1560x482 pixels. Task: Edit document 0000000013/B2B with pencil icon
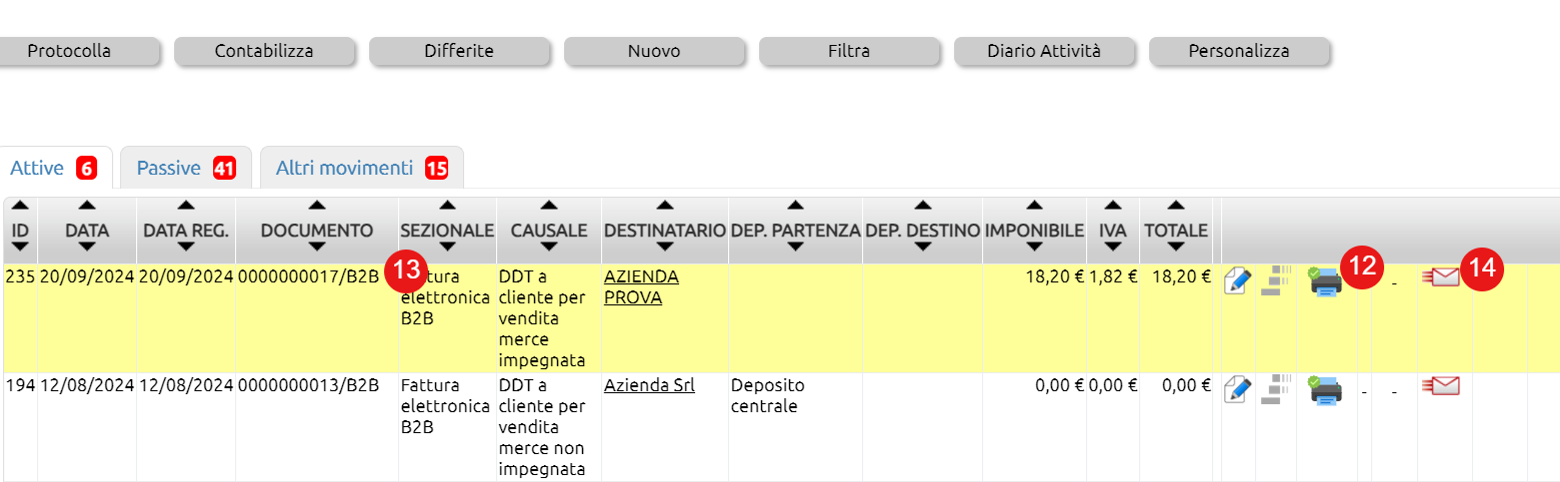(1238, 390)
